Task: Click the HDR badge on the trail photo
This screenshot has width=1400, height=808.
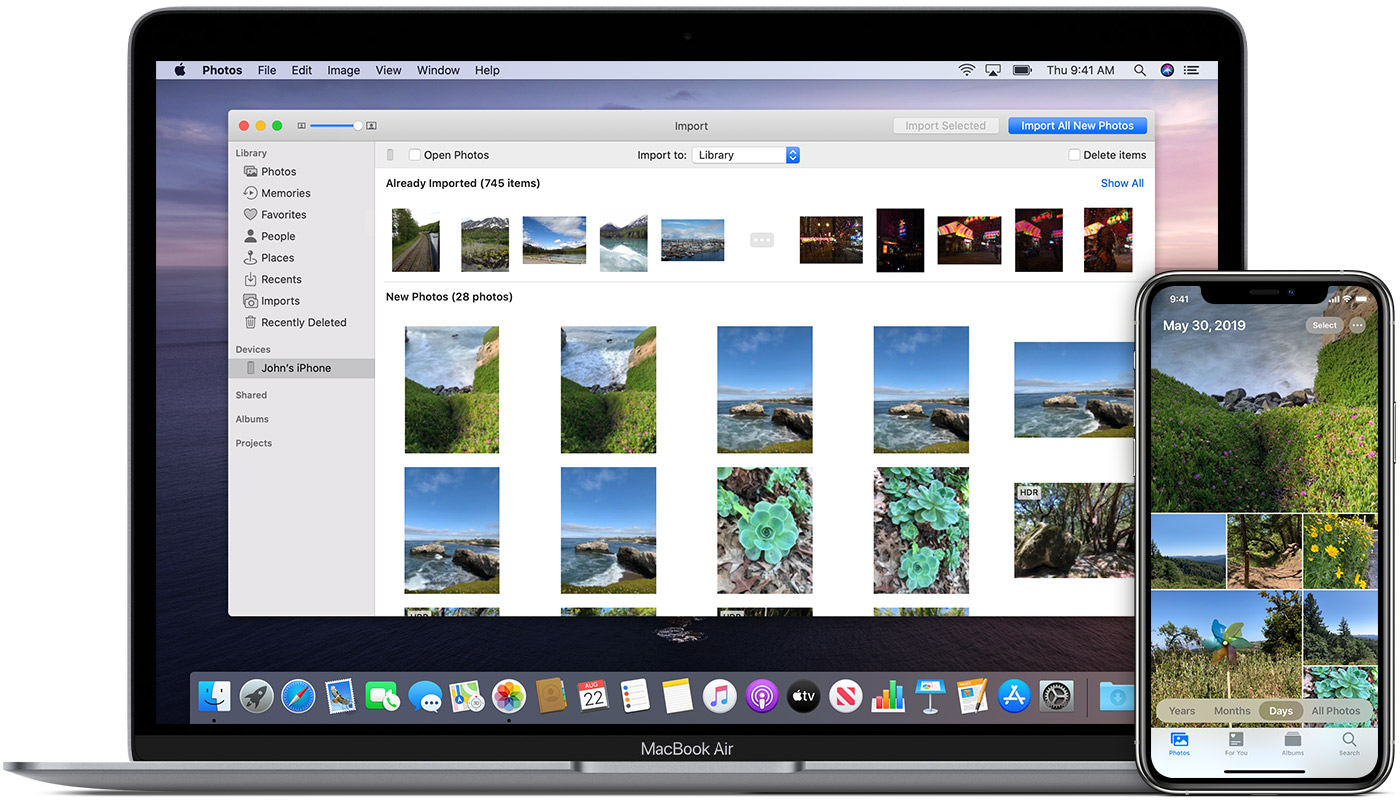Action: click(x=1028, y=492)
